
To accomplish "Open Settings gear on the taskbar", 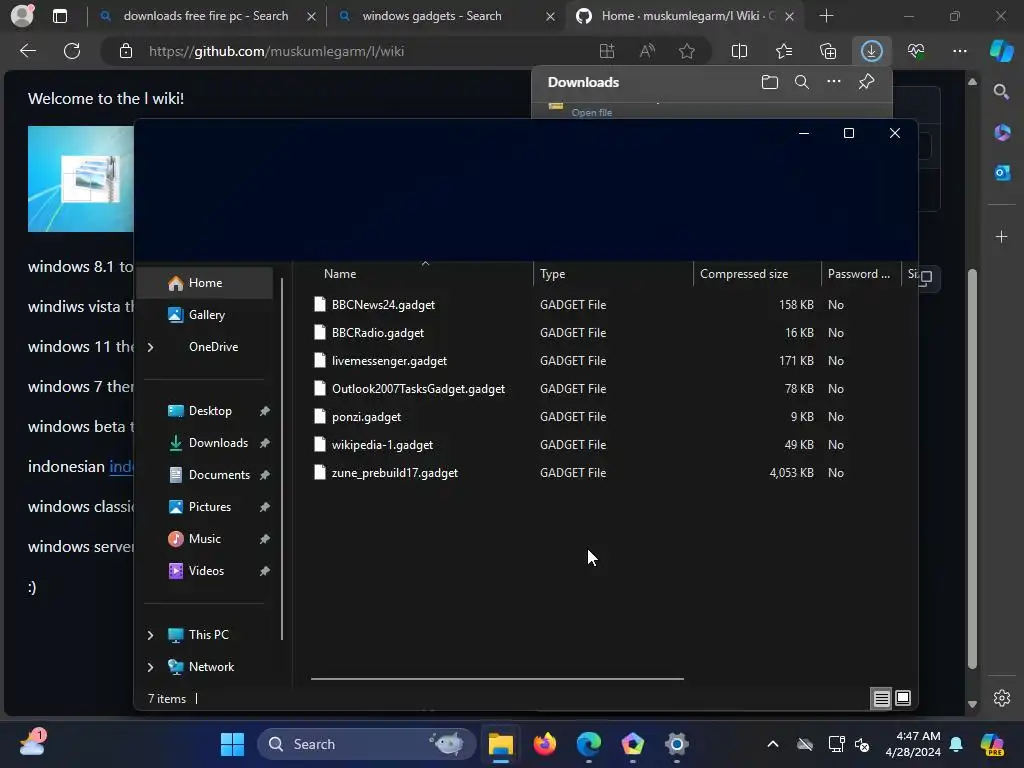I will tap(677, 744).
